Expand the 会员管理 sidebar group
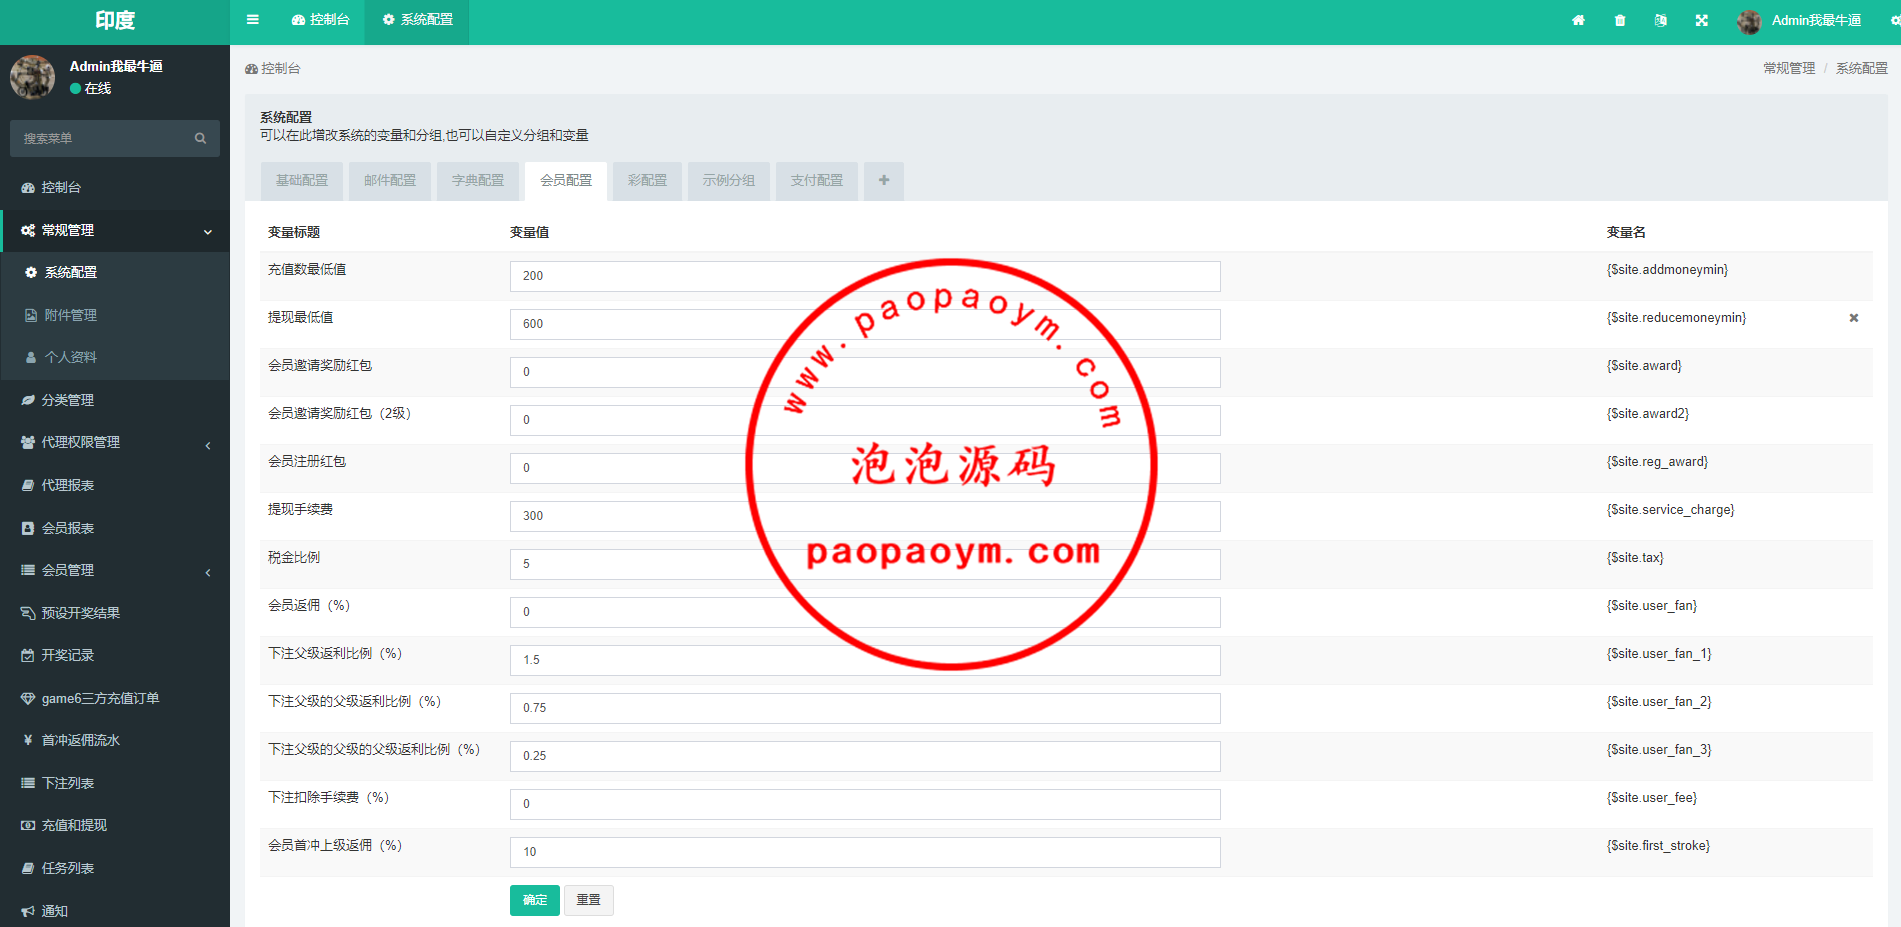Screen dimensions: 1901x927 point(115,570)
